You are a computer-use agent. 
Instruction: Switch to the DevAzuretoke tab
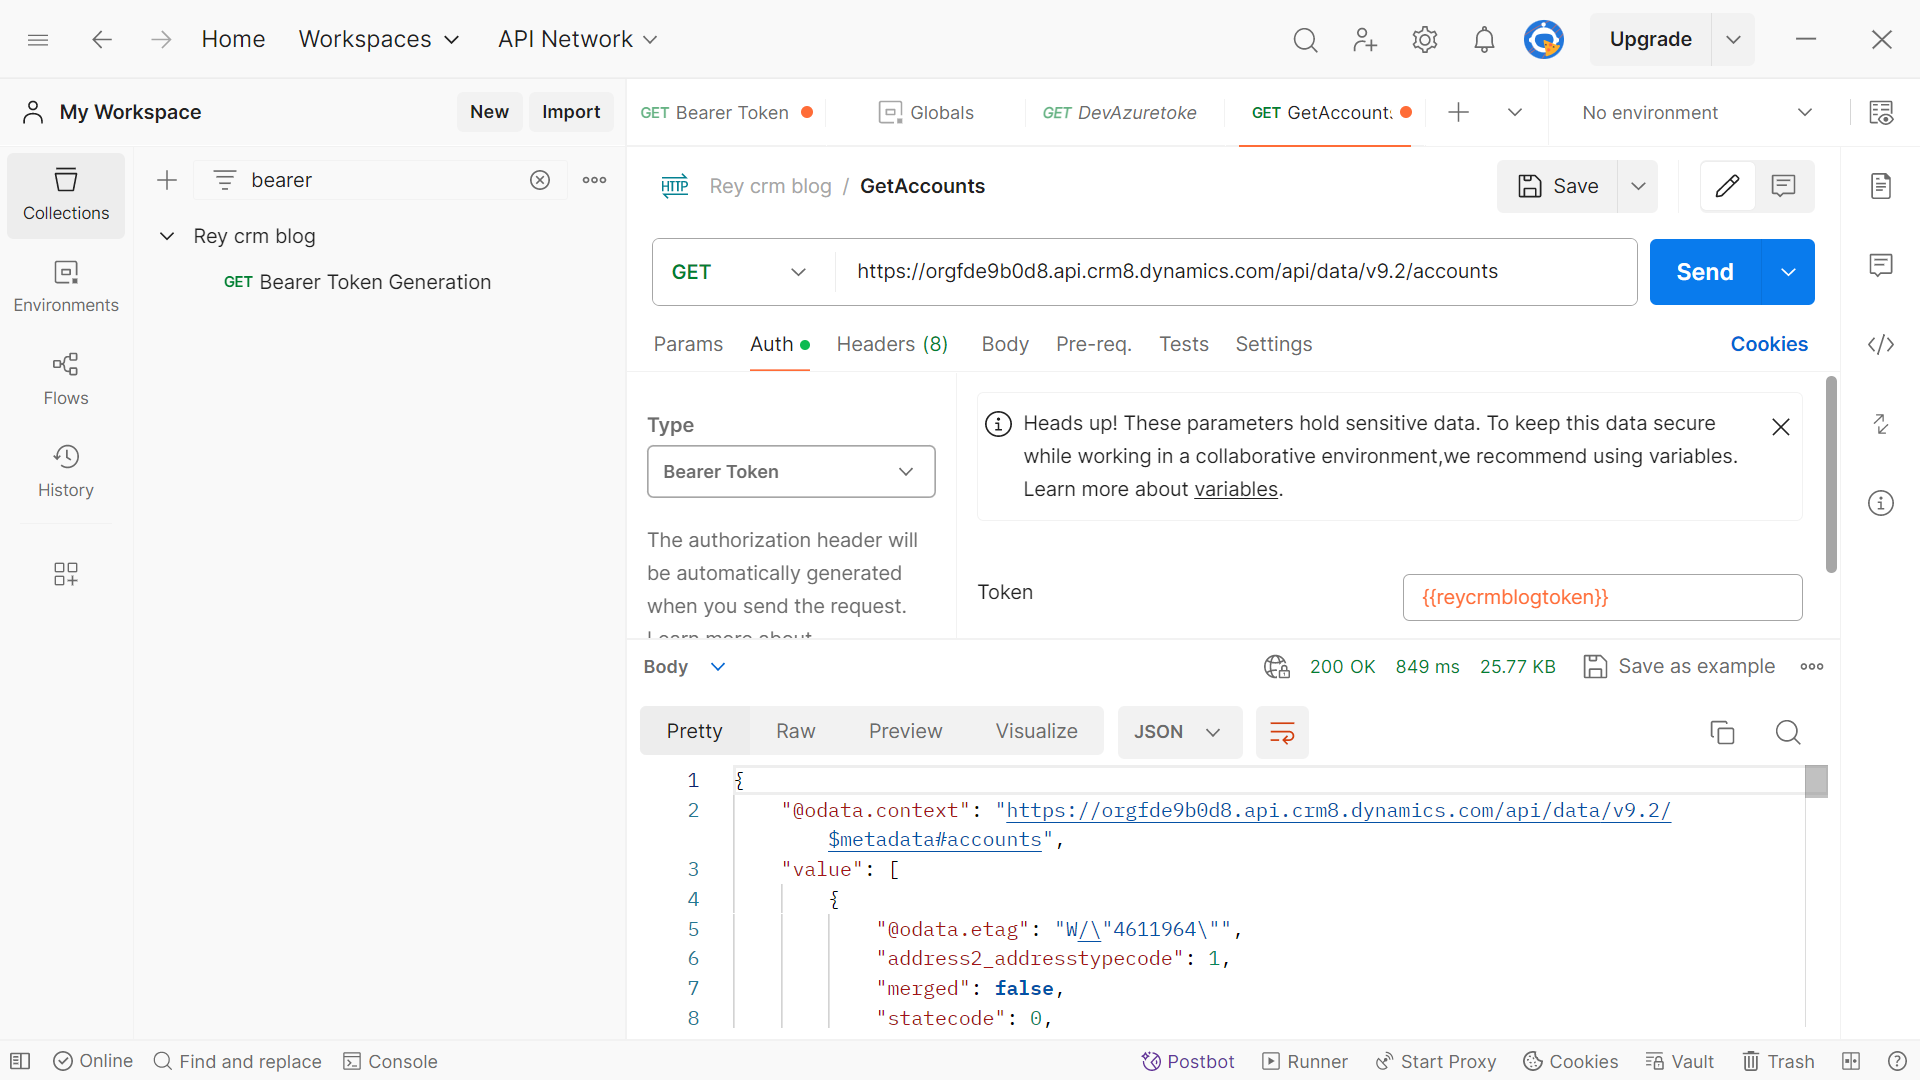pyautogui.click(x=1120, y=112)
